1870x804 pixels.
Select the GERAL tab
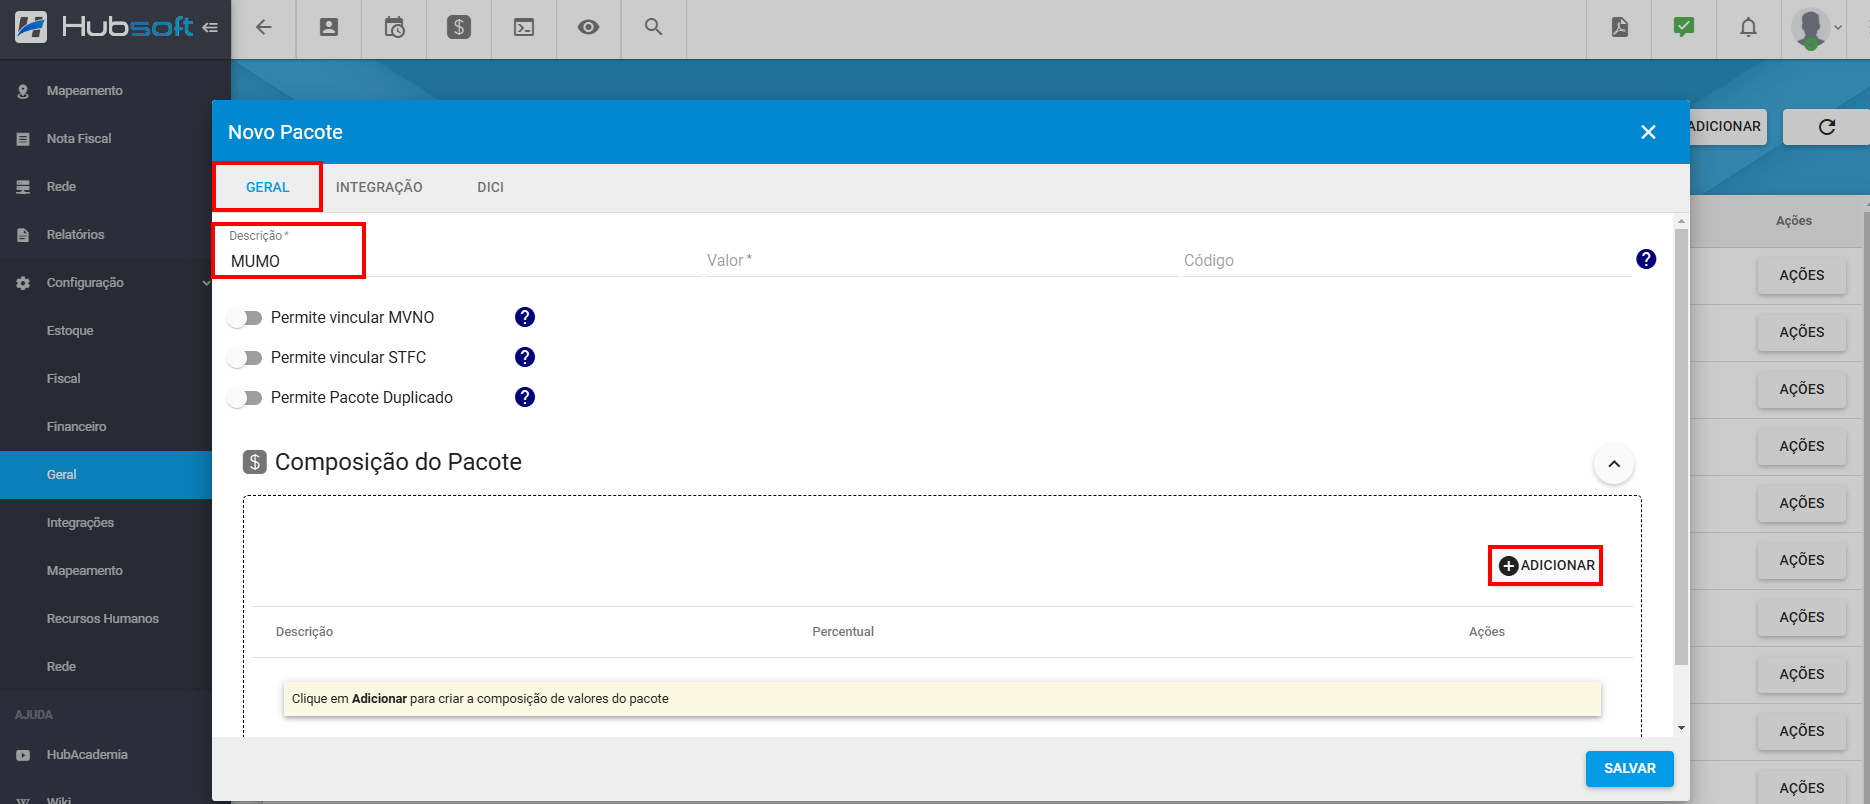pyautogui.click(x=268, y=187)
